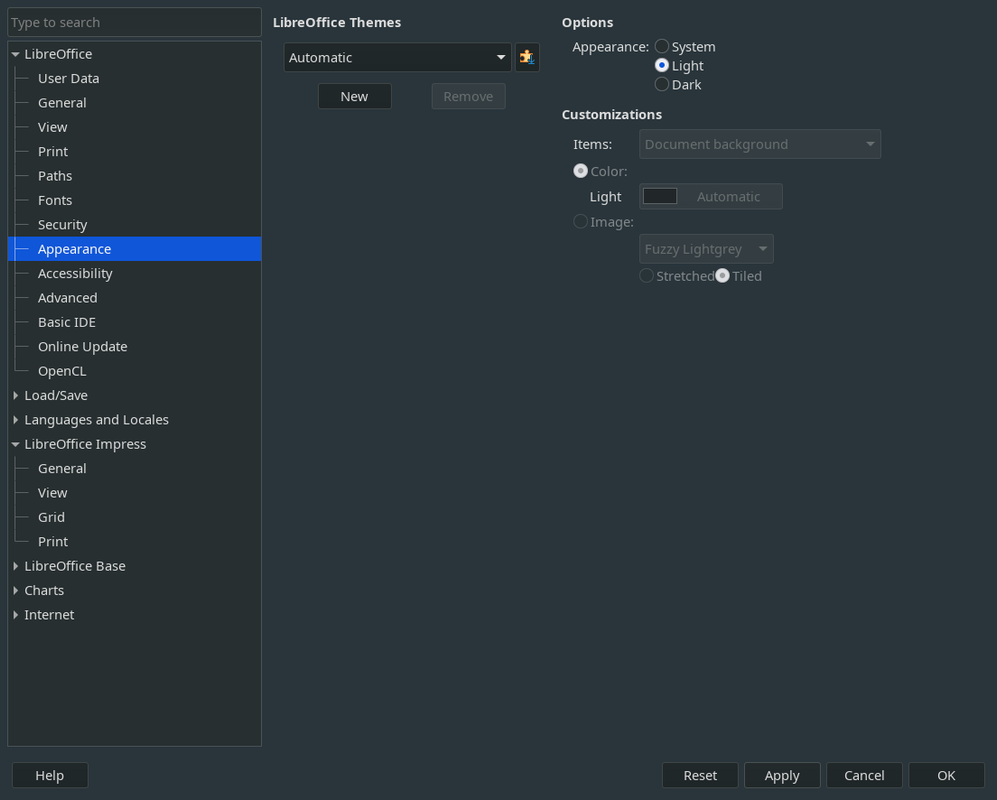This screenshot has height=800, width=997.
Task: Open the OpenCL settings page
Action: (62, 371)
